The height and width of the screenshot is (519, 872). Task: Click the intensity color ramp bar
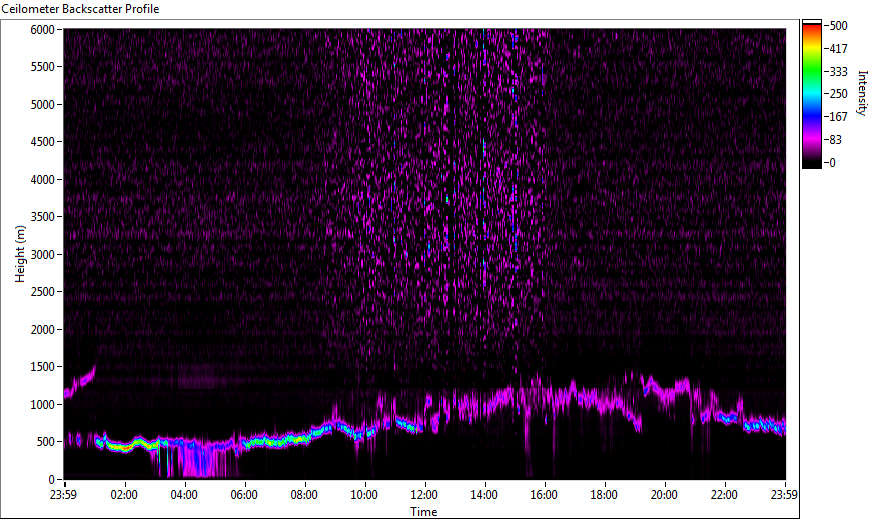pyautogui.click(x=811, y=94)
